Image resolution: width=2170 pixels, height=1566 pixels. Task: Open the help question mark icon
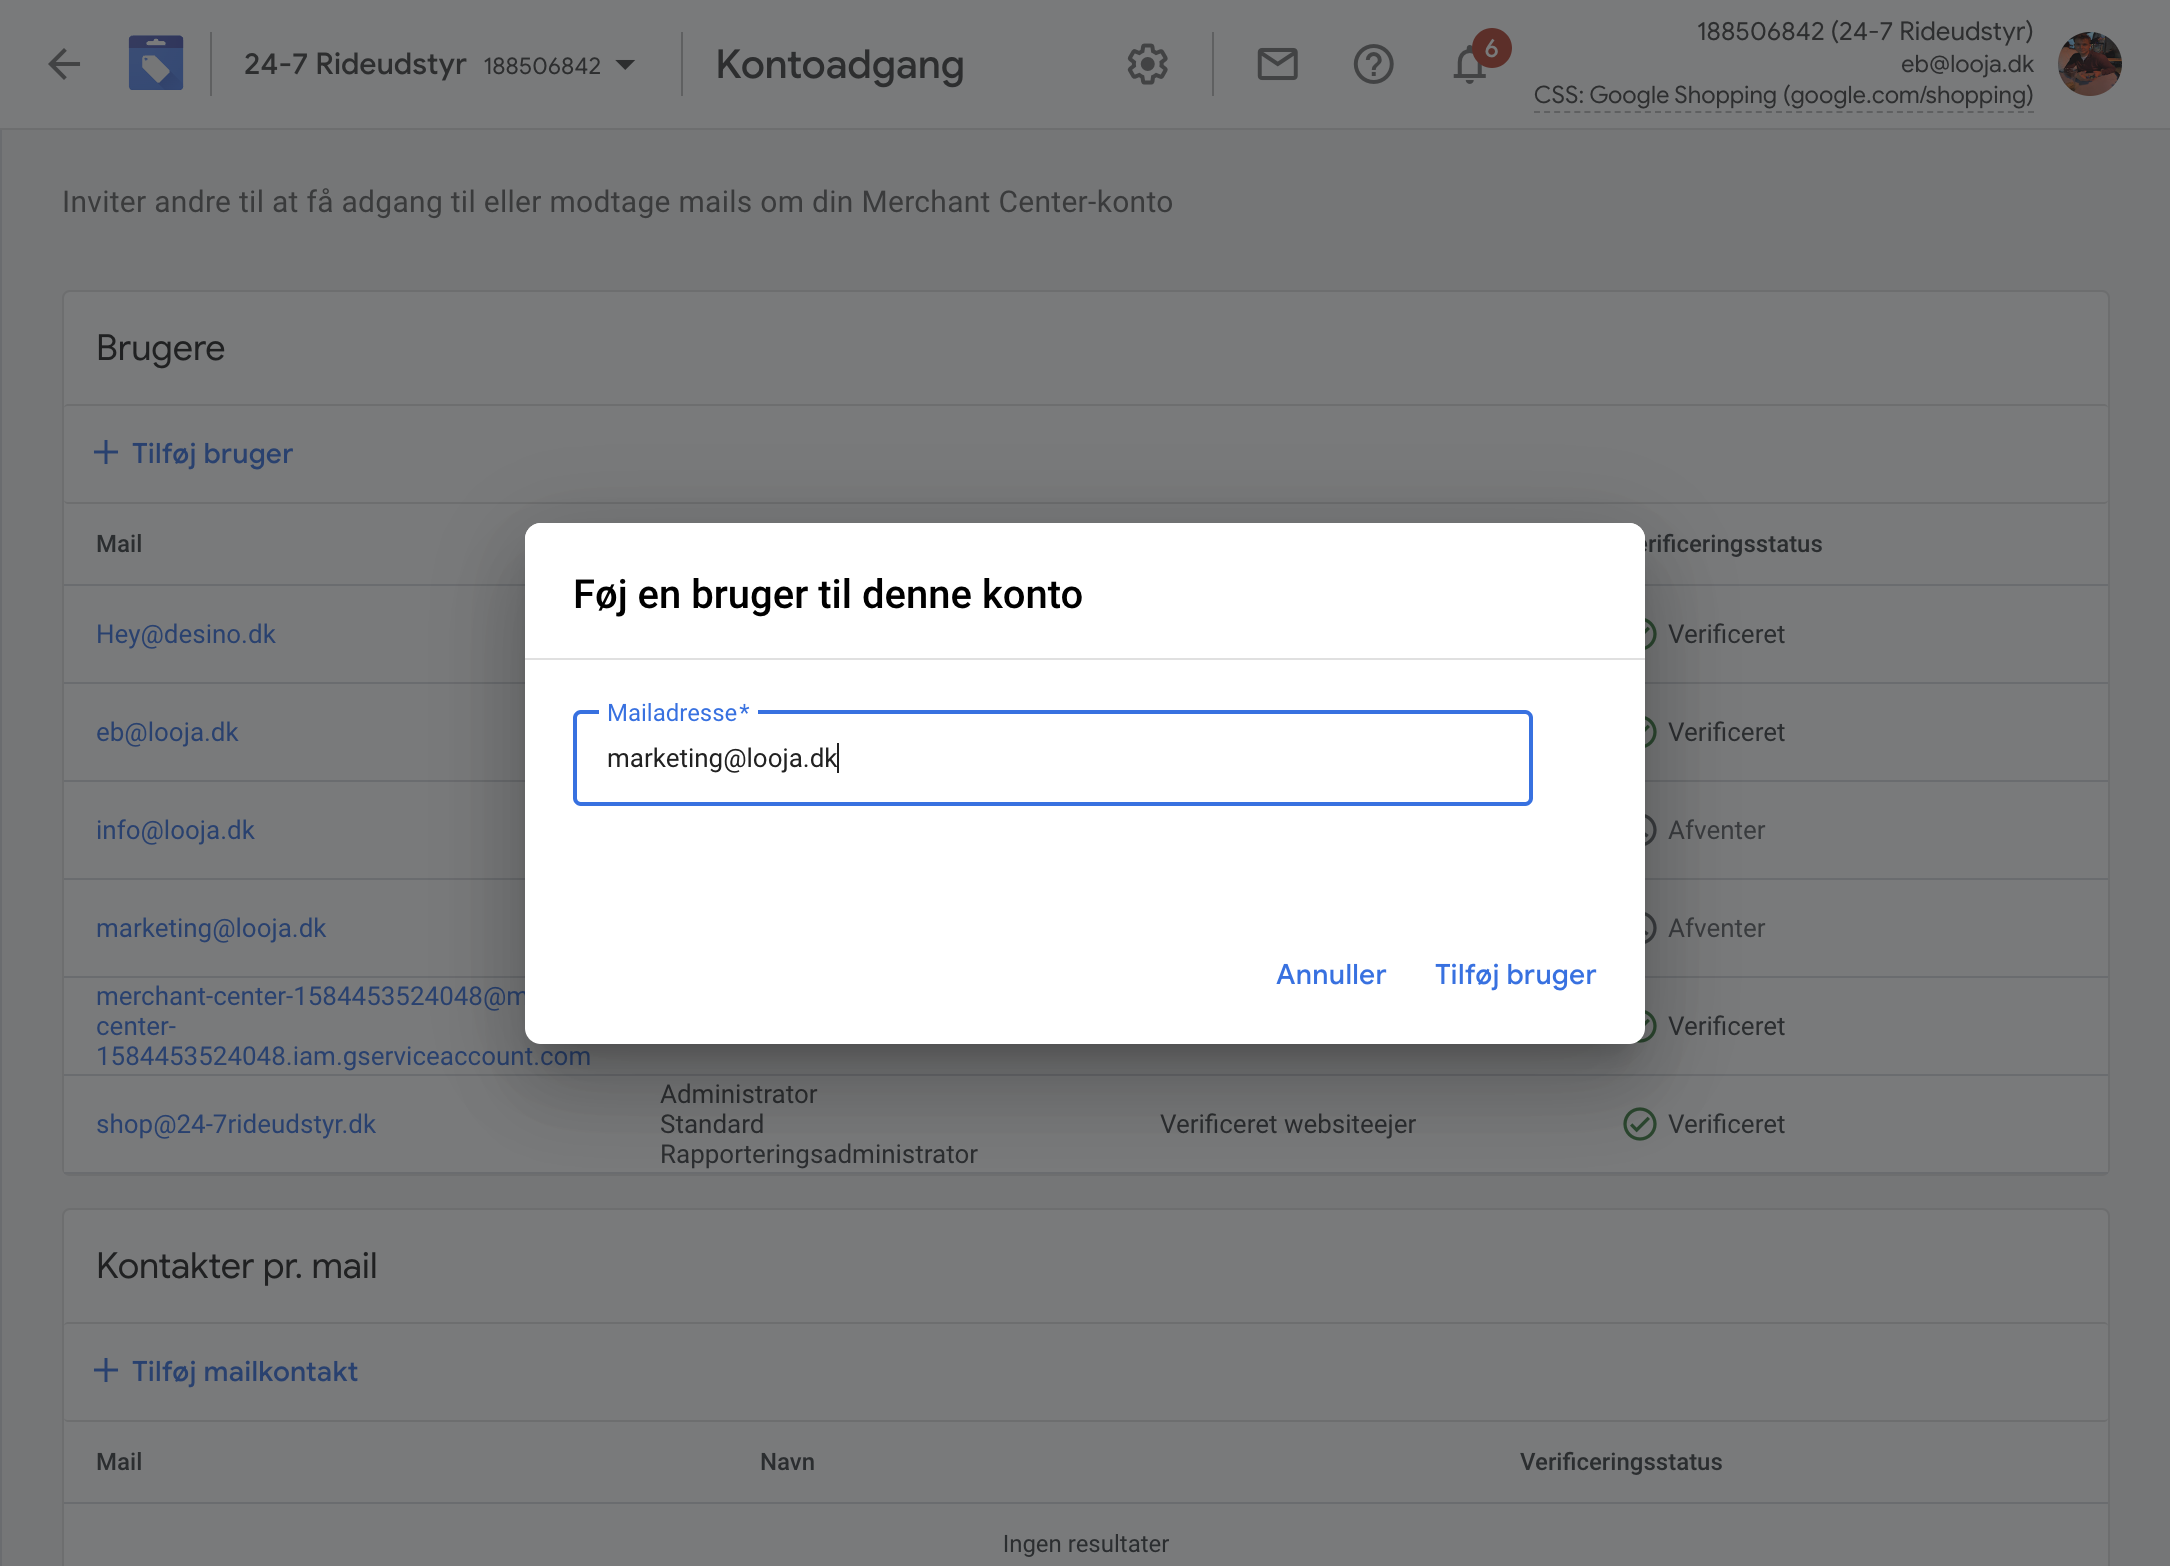1373,64
